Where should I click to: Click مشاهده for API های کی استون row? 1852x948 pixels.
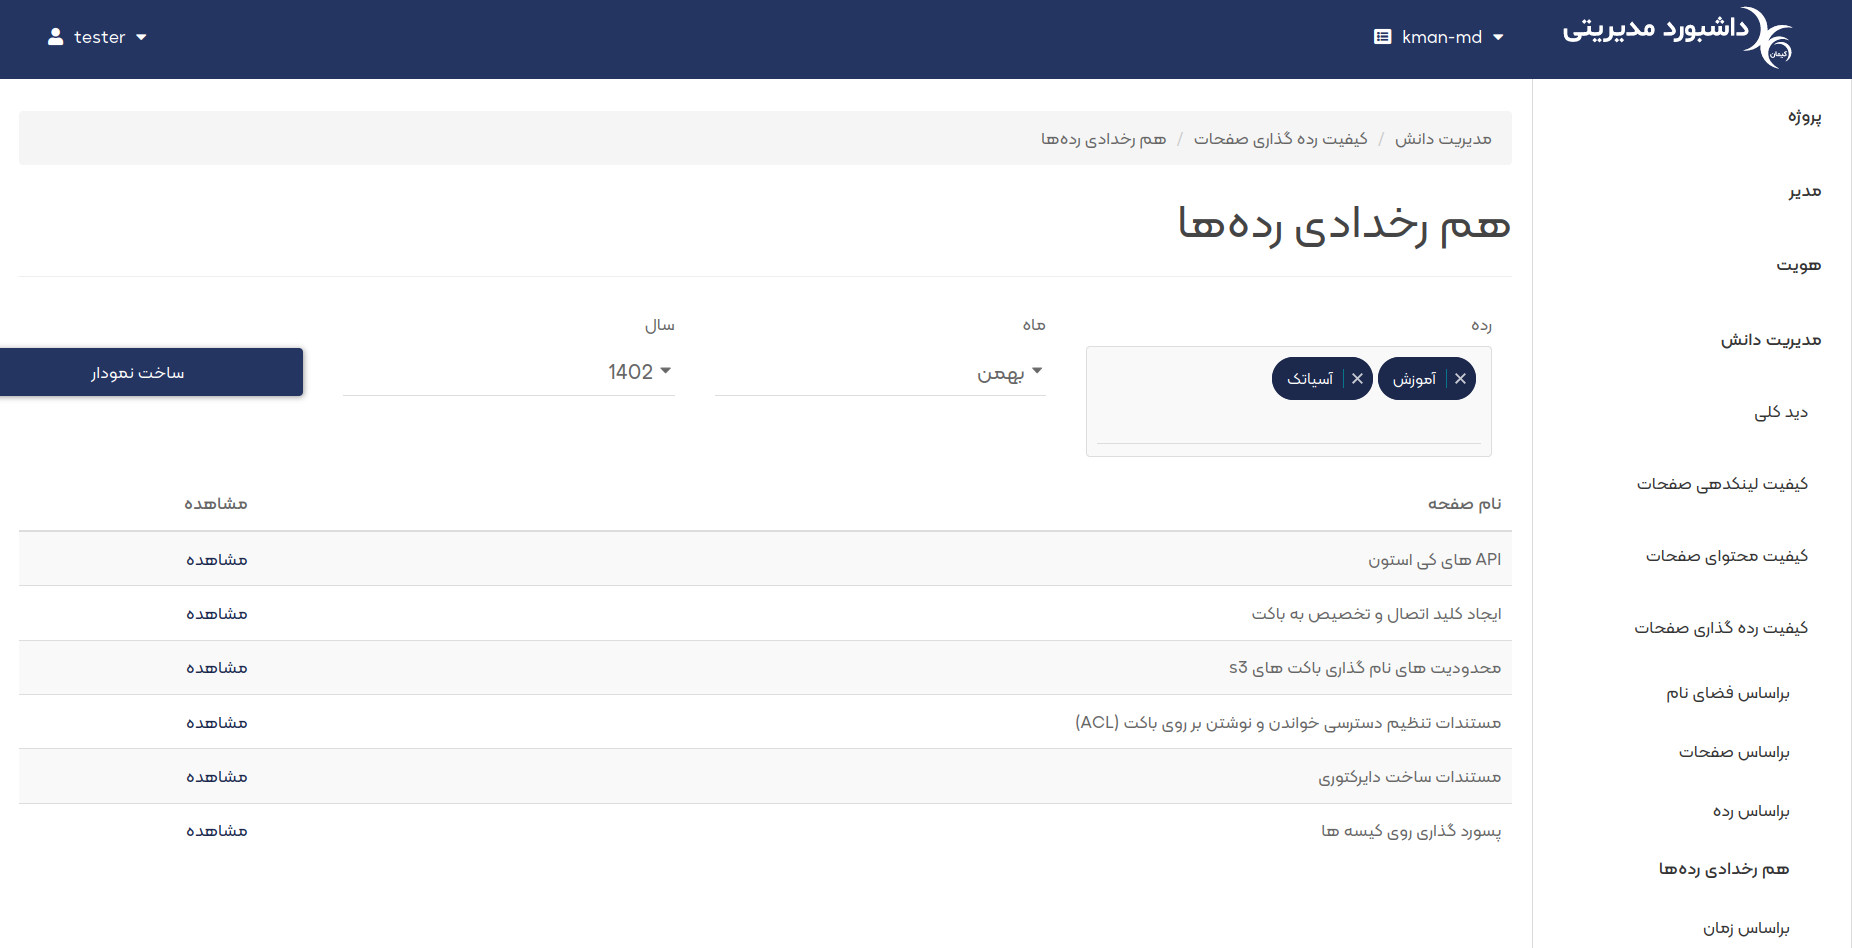pos(217,560)
